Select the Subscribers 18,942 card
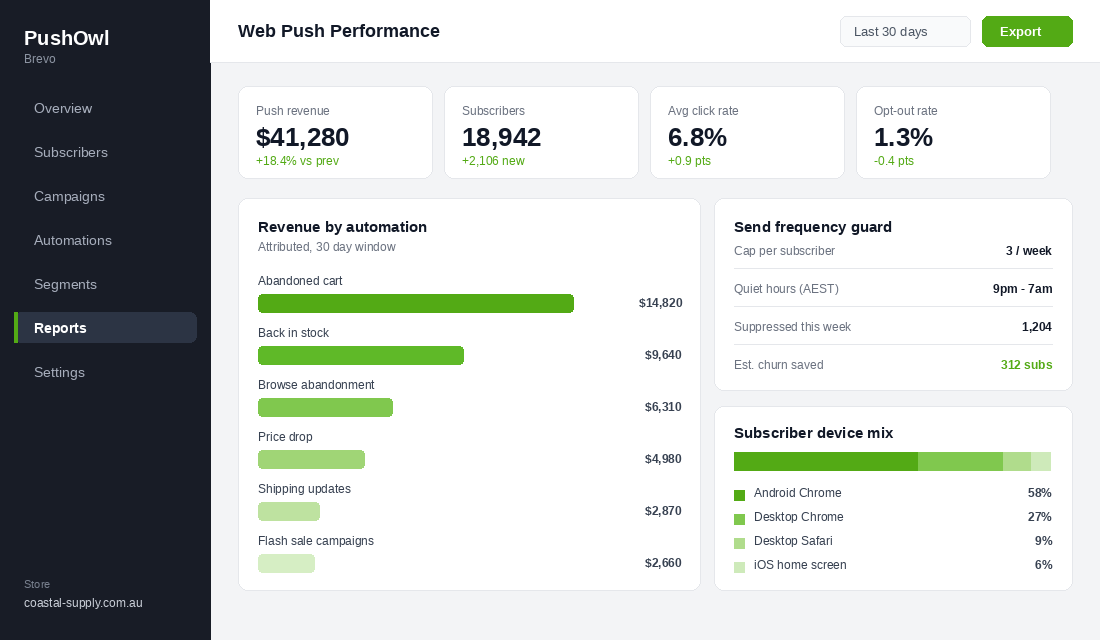The image size is (1100, 640). click(542, 133)
